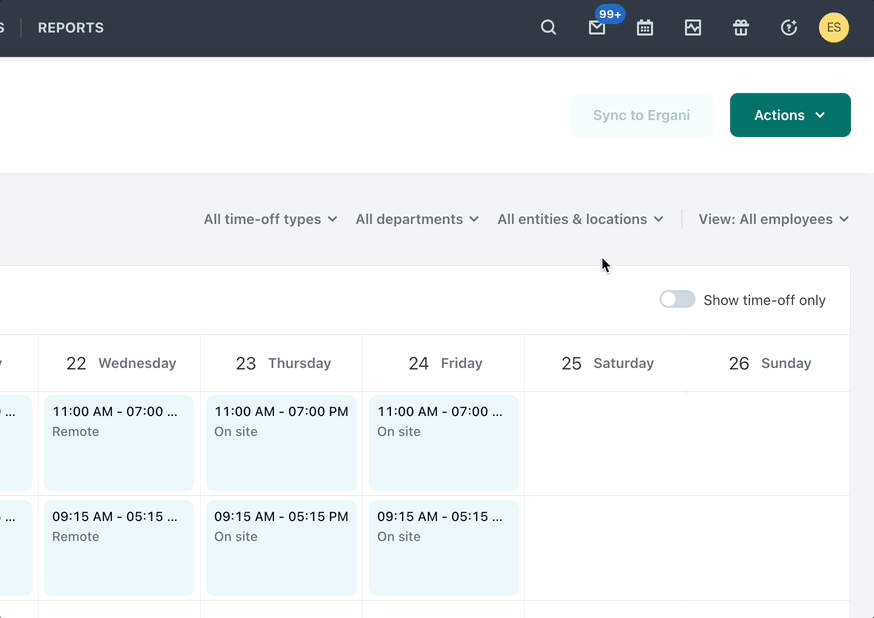Open the gift box icon

741,28
